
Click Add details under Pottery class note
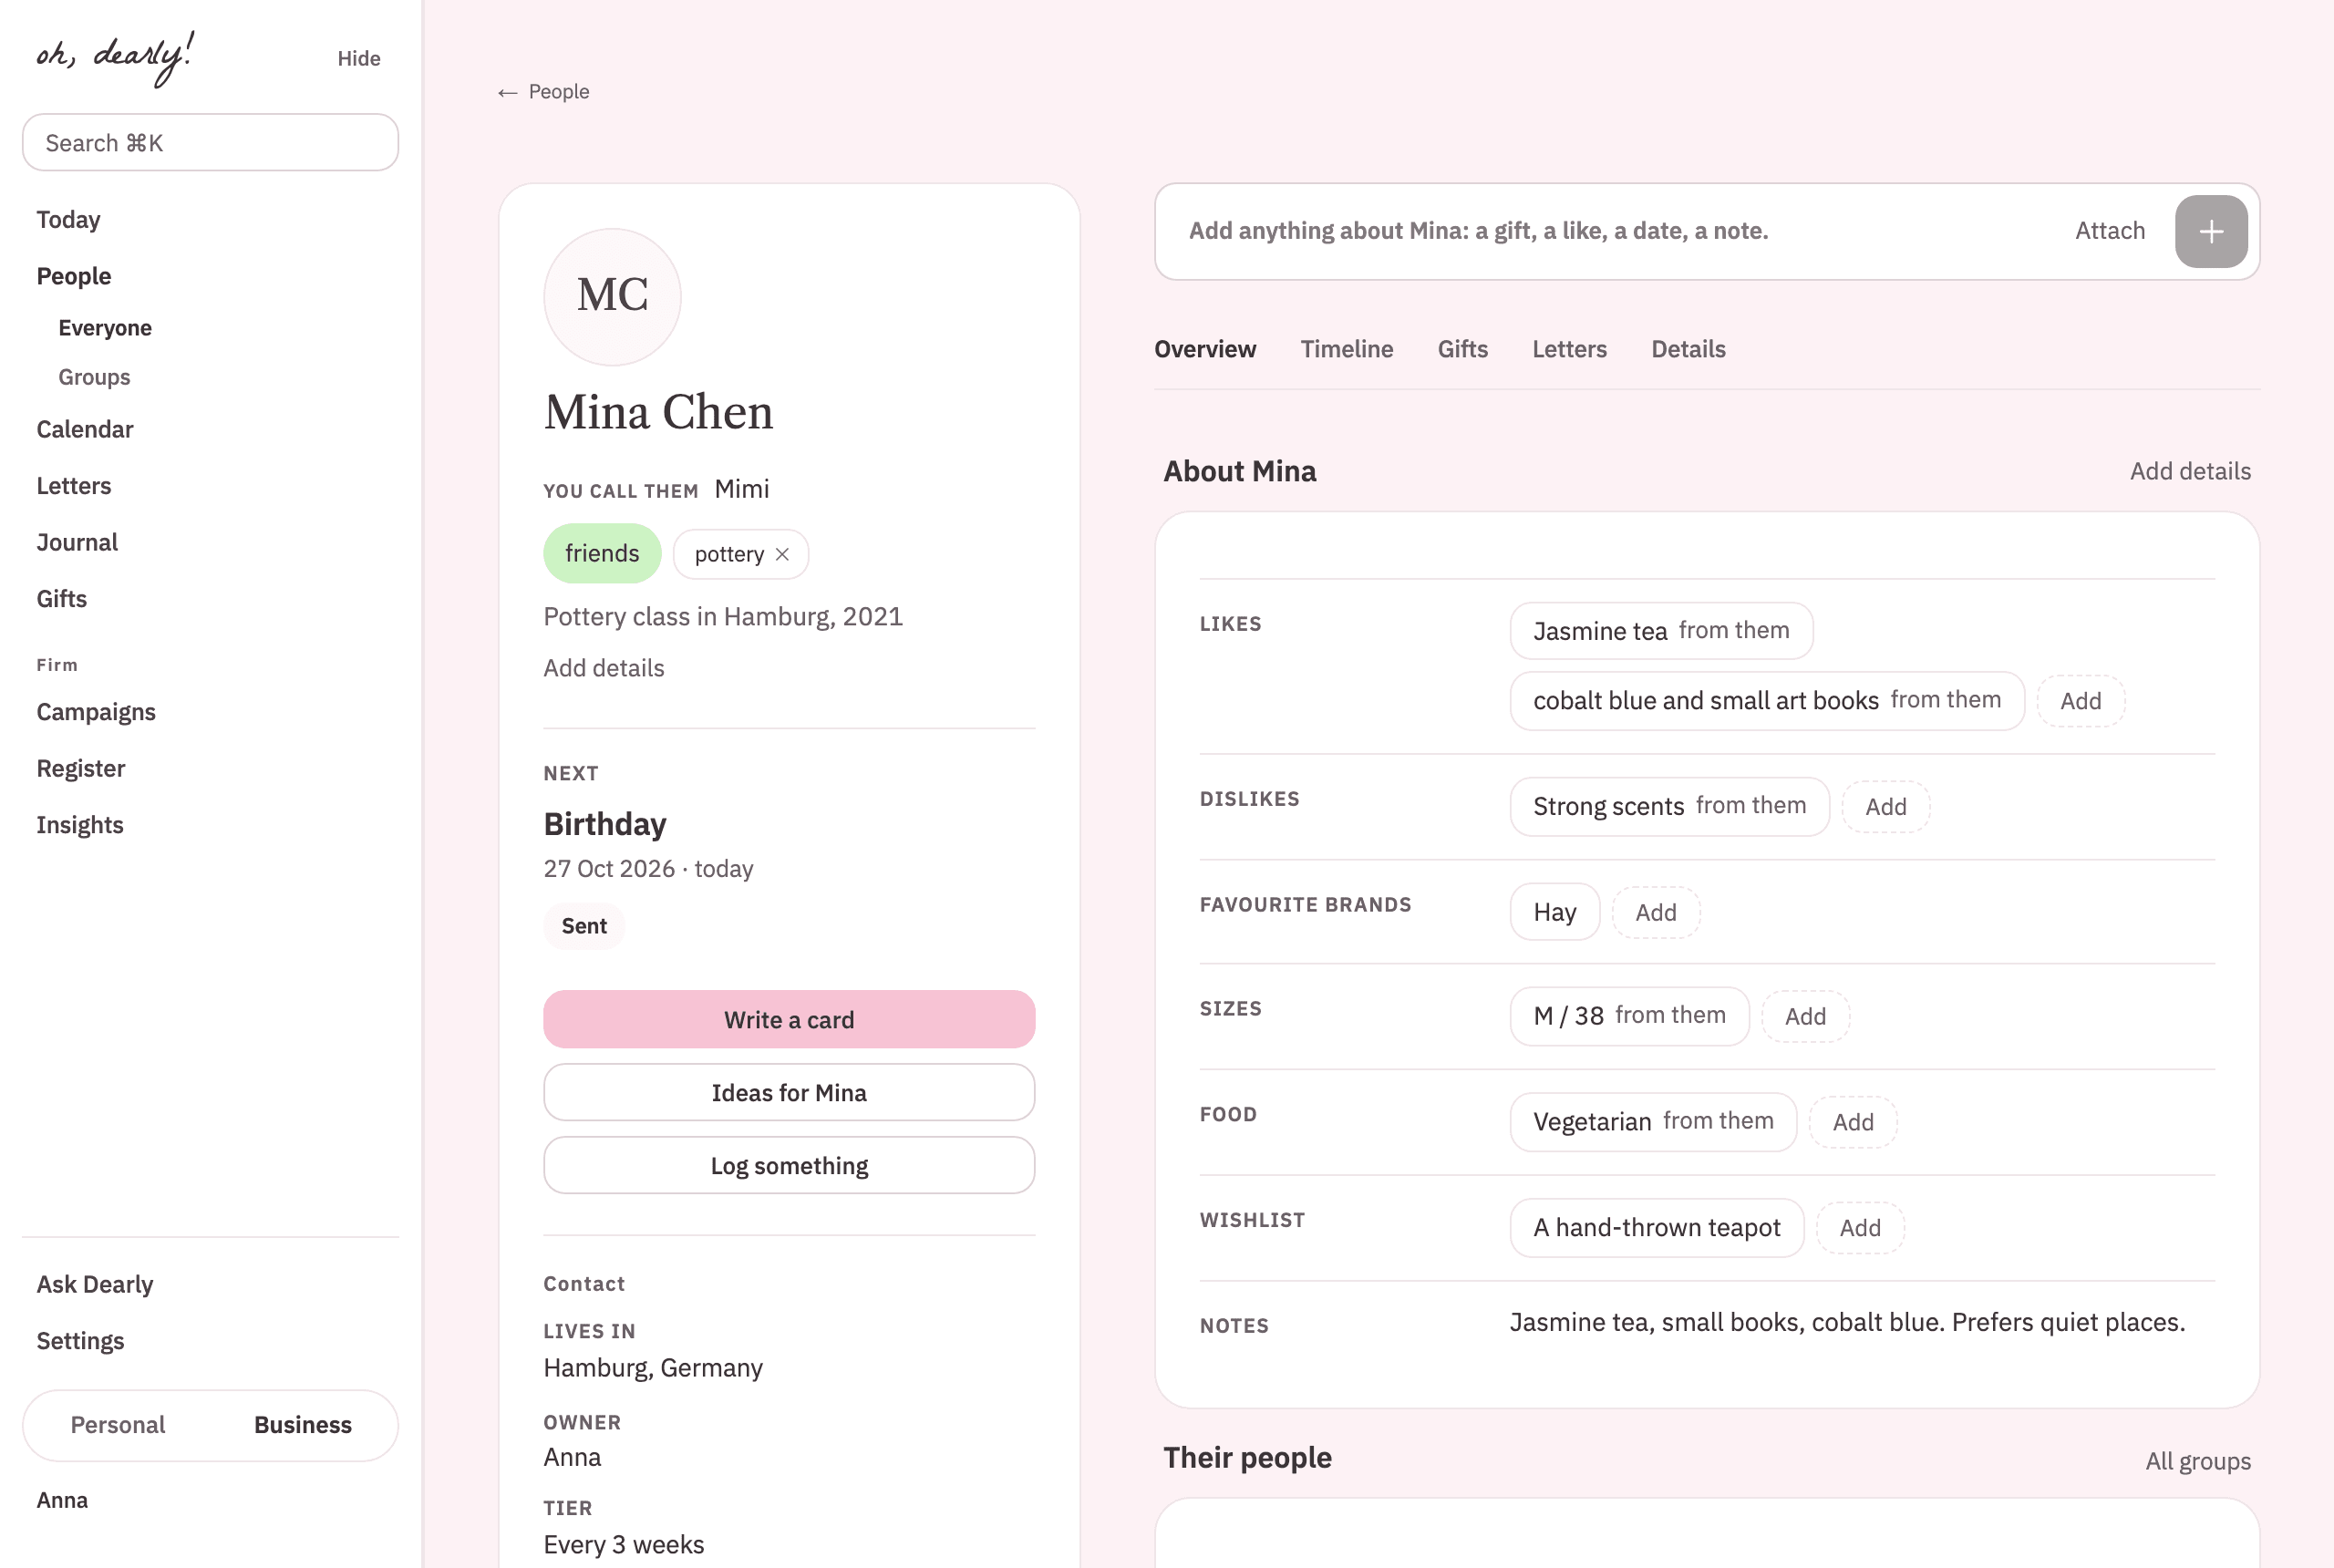[x=603, y=668]
